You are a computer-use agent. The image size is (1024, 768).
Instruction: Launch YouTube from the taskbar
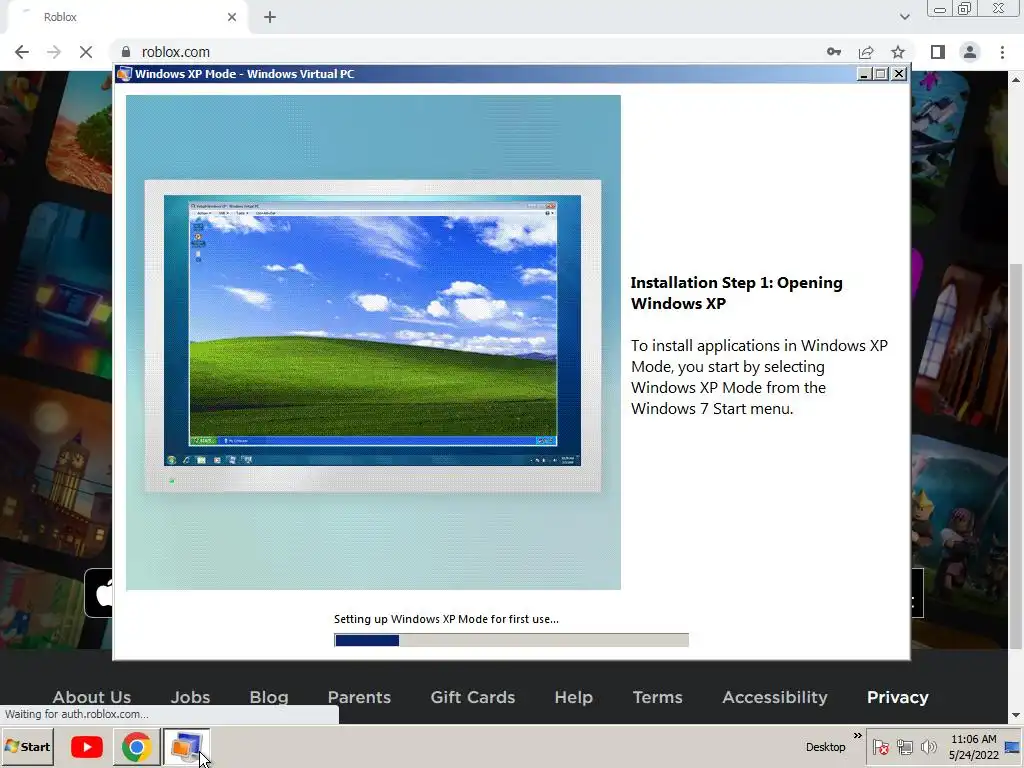pyautogui.click(x=86, y=746)
